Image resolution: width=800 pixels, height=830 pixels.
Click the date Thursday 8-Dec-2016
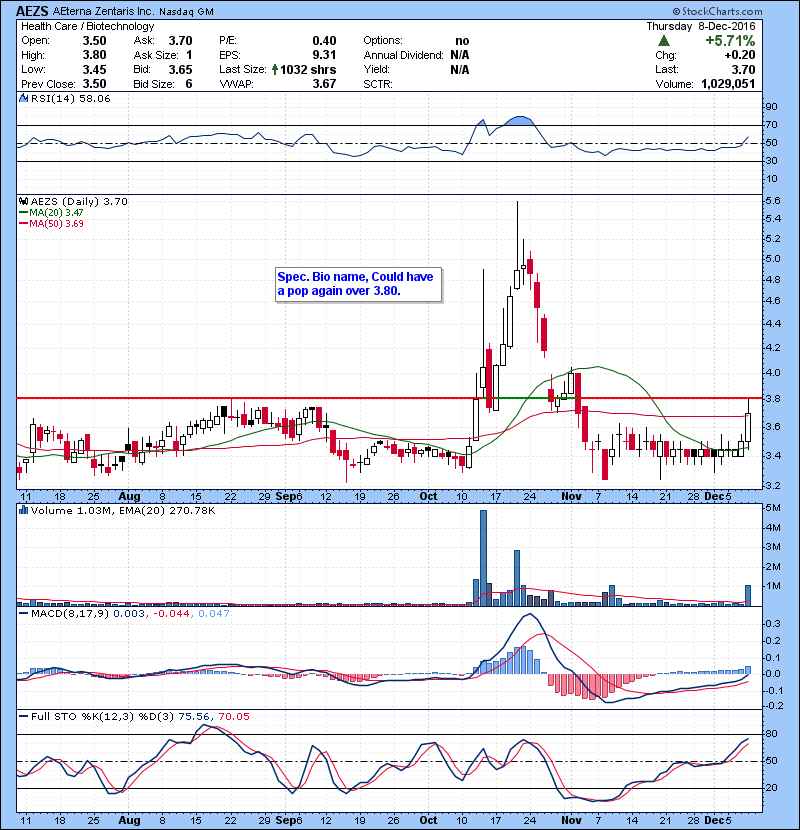[701, 26]
